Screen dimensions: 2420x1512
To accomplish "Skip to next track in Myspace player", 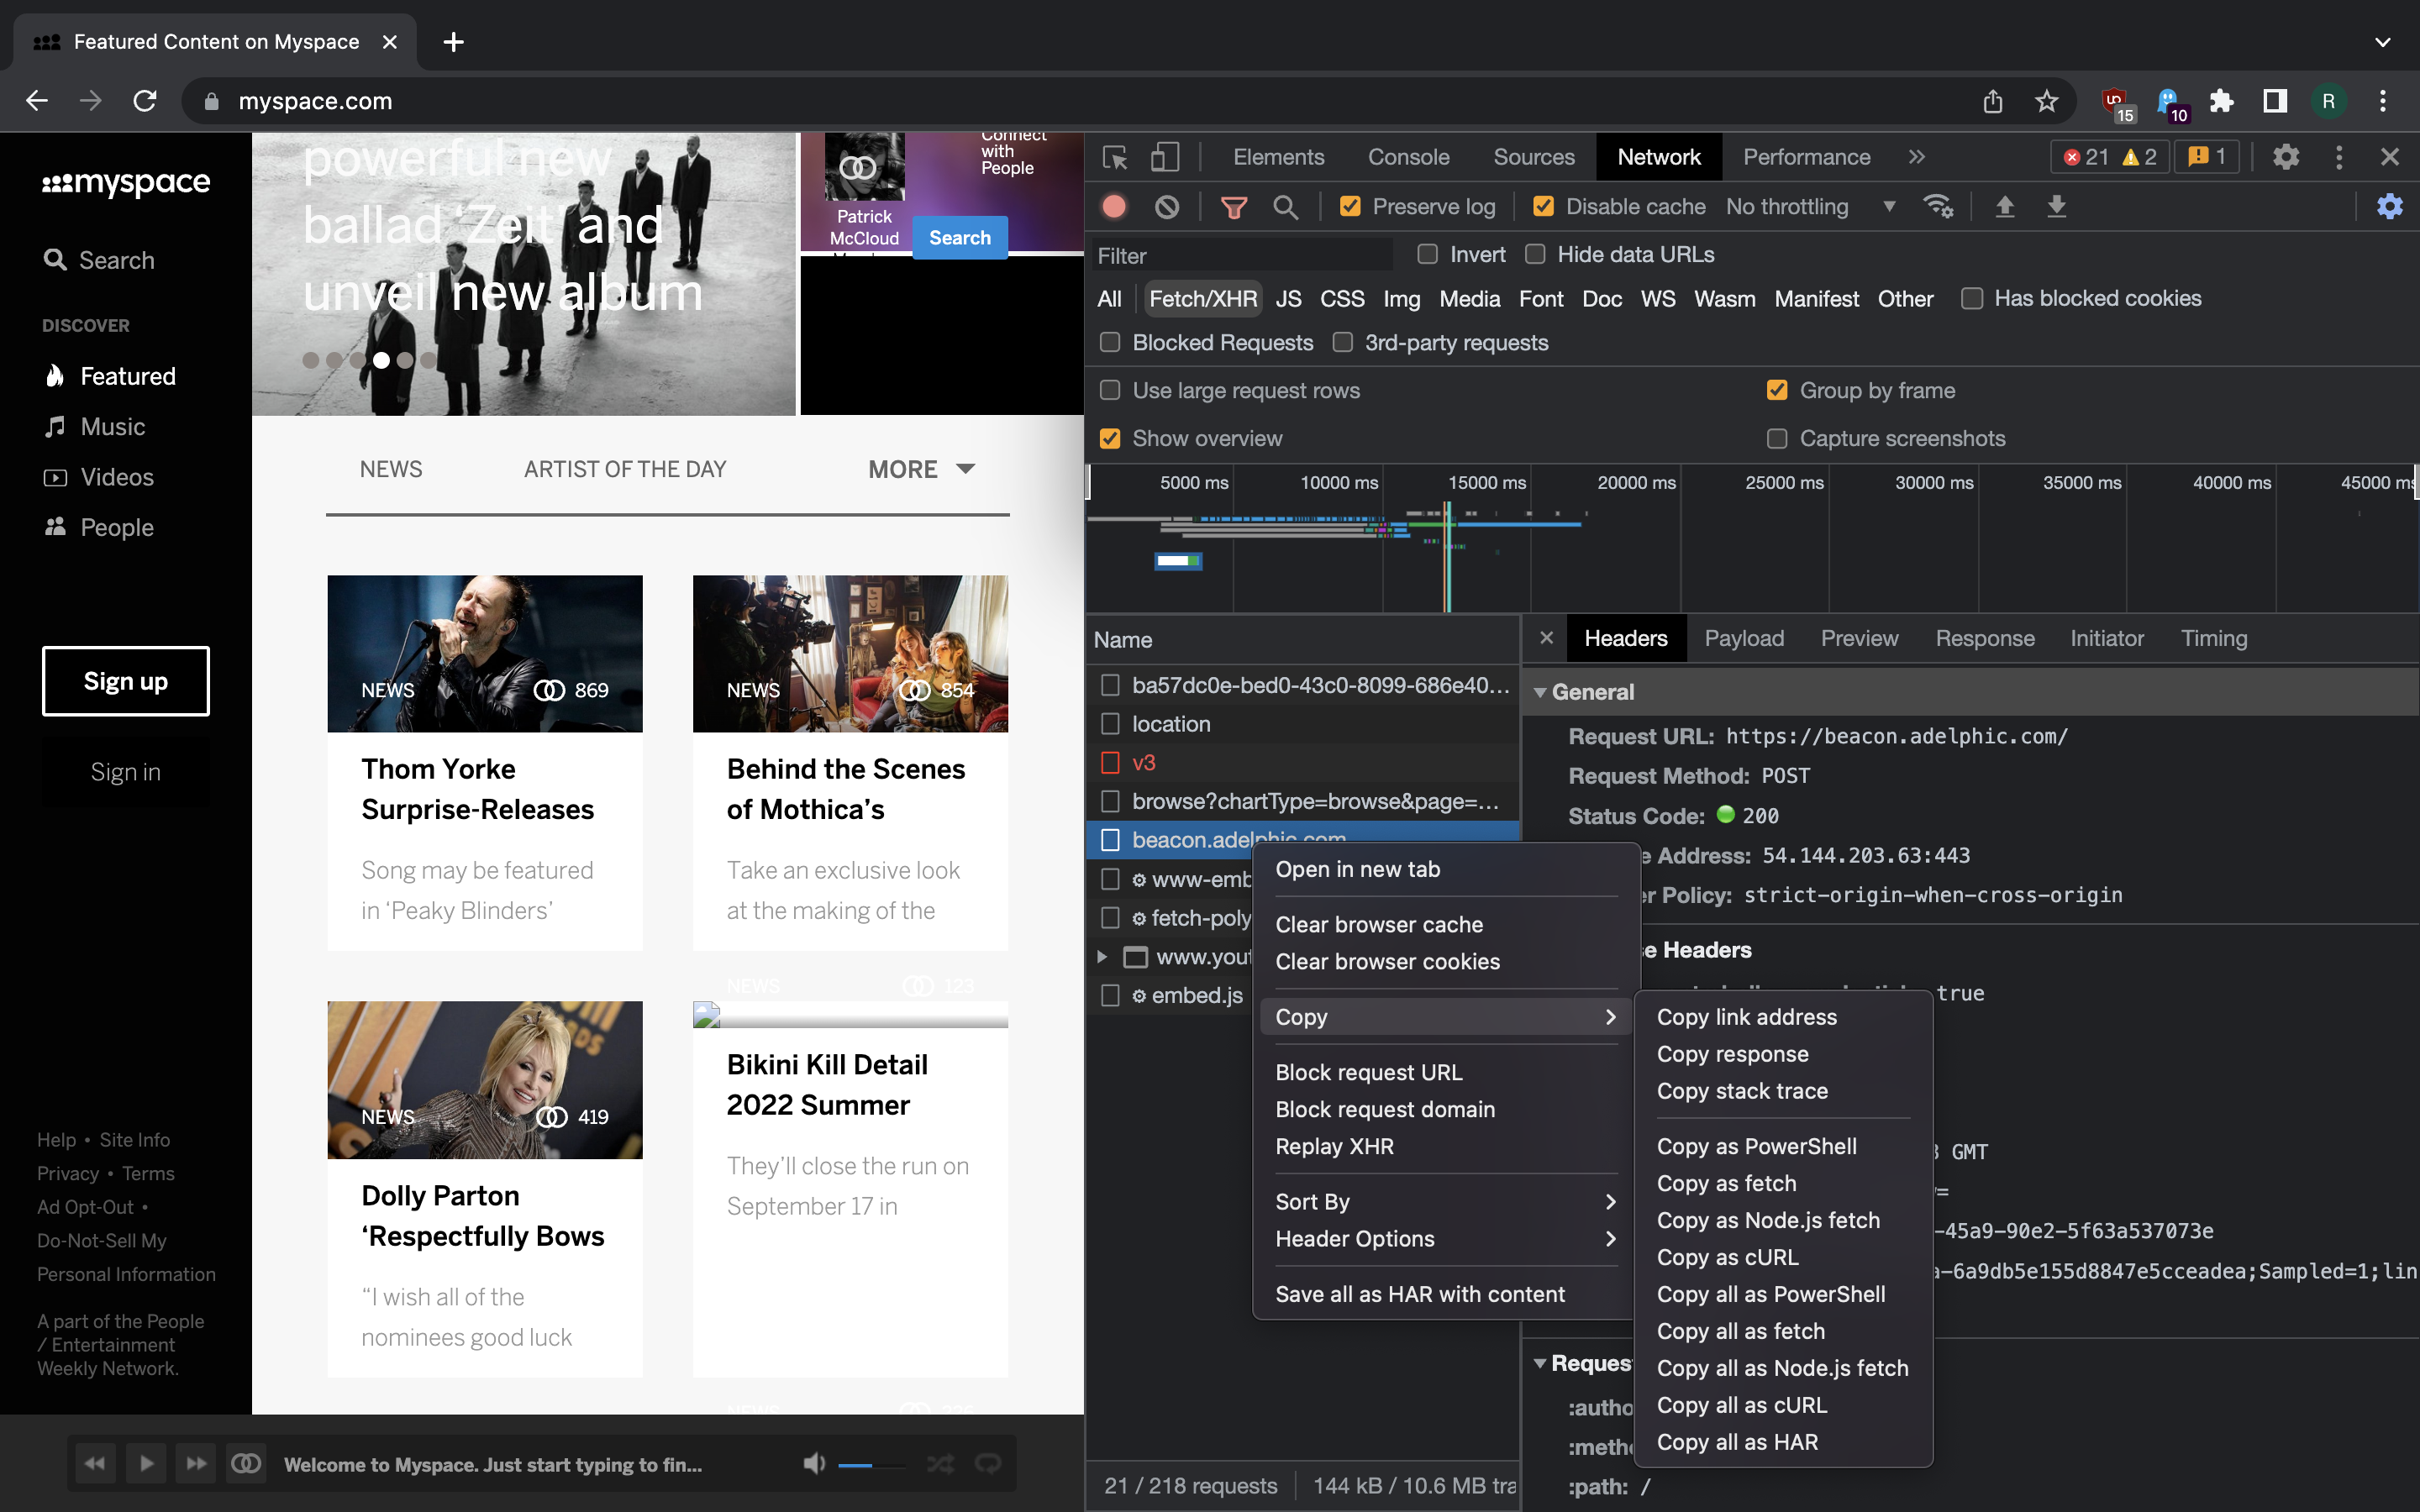I will (x=196, y=1463).
